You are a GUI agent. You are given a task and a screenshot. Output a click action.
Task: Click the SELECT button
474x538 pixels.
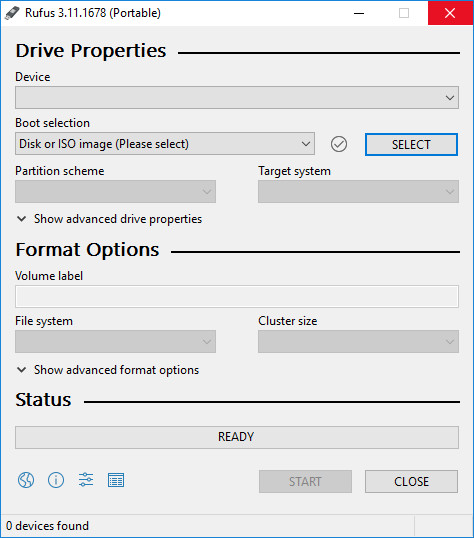pos(411,144)
